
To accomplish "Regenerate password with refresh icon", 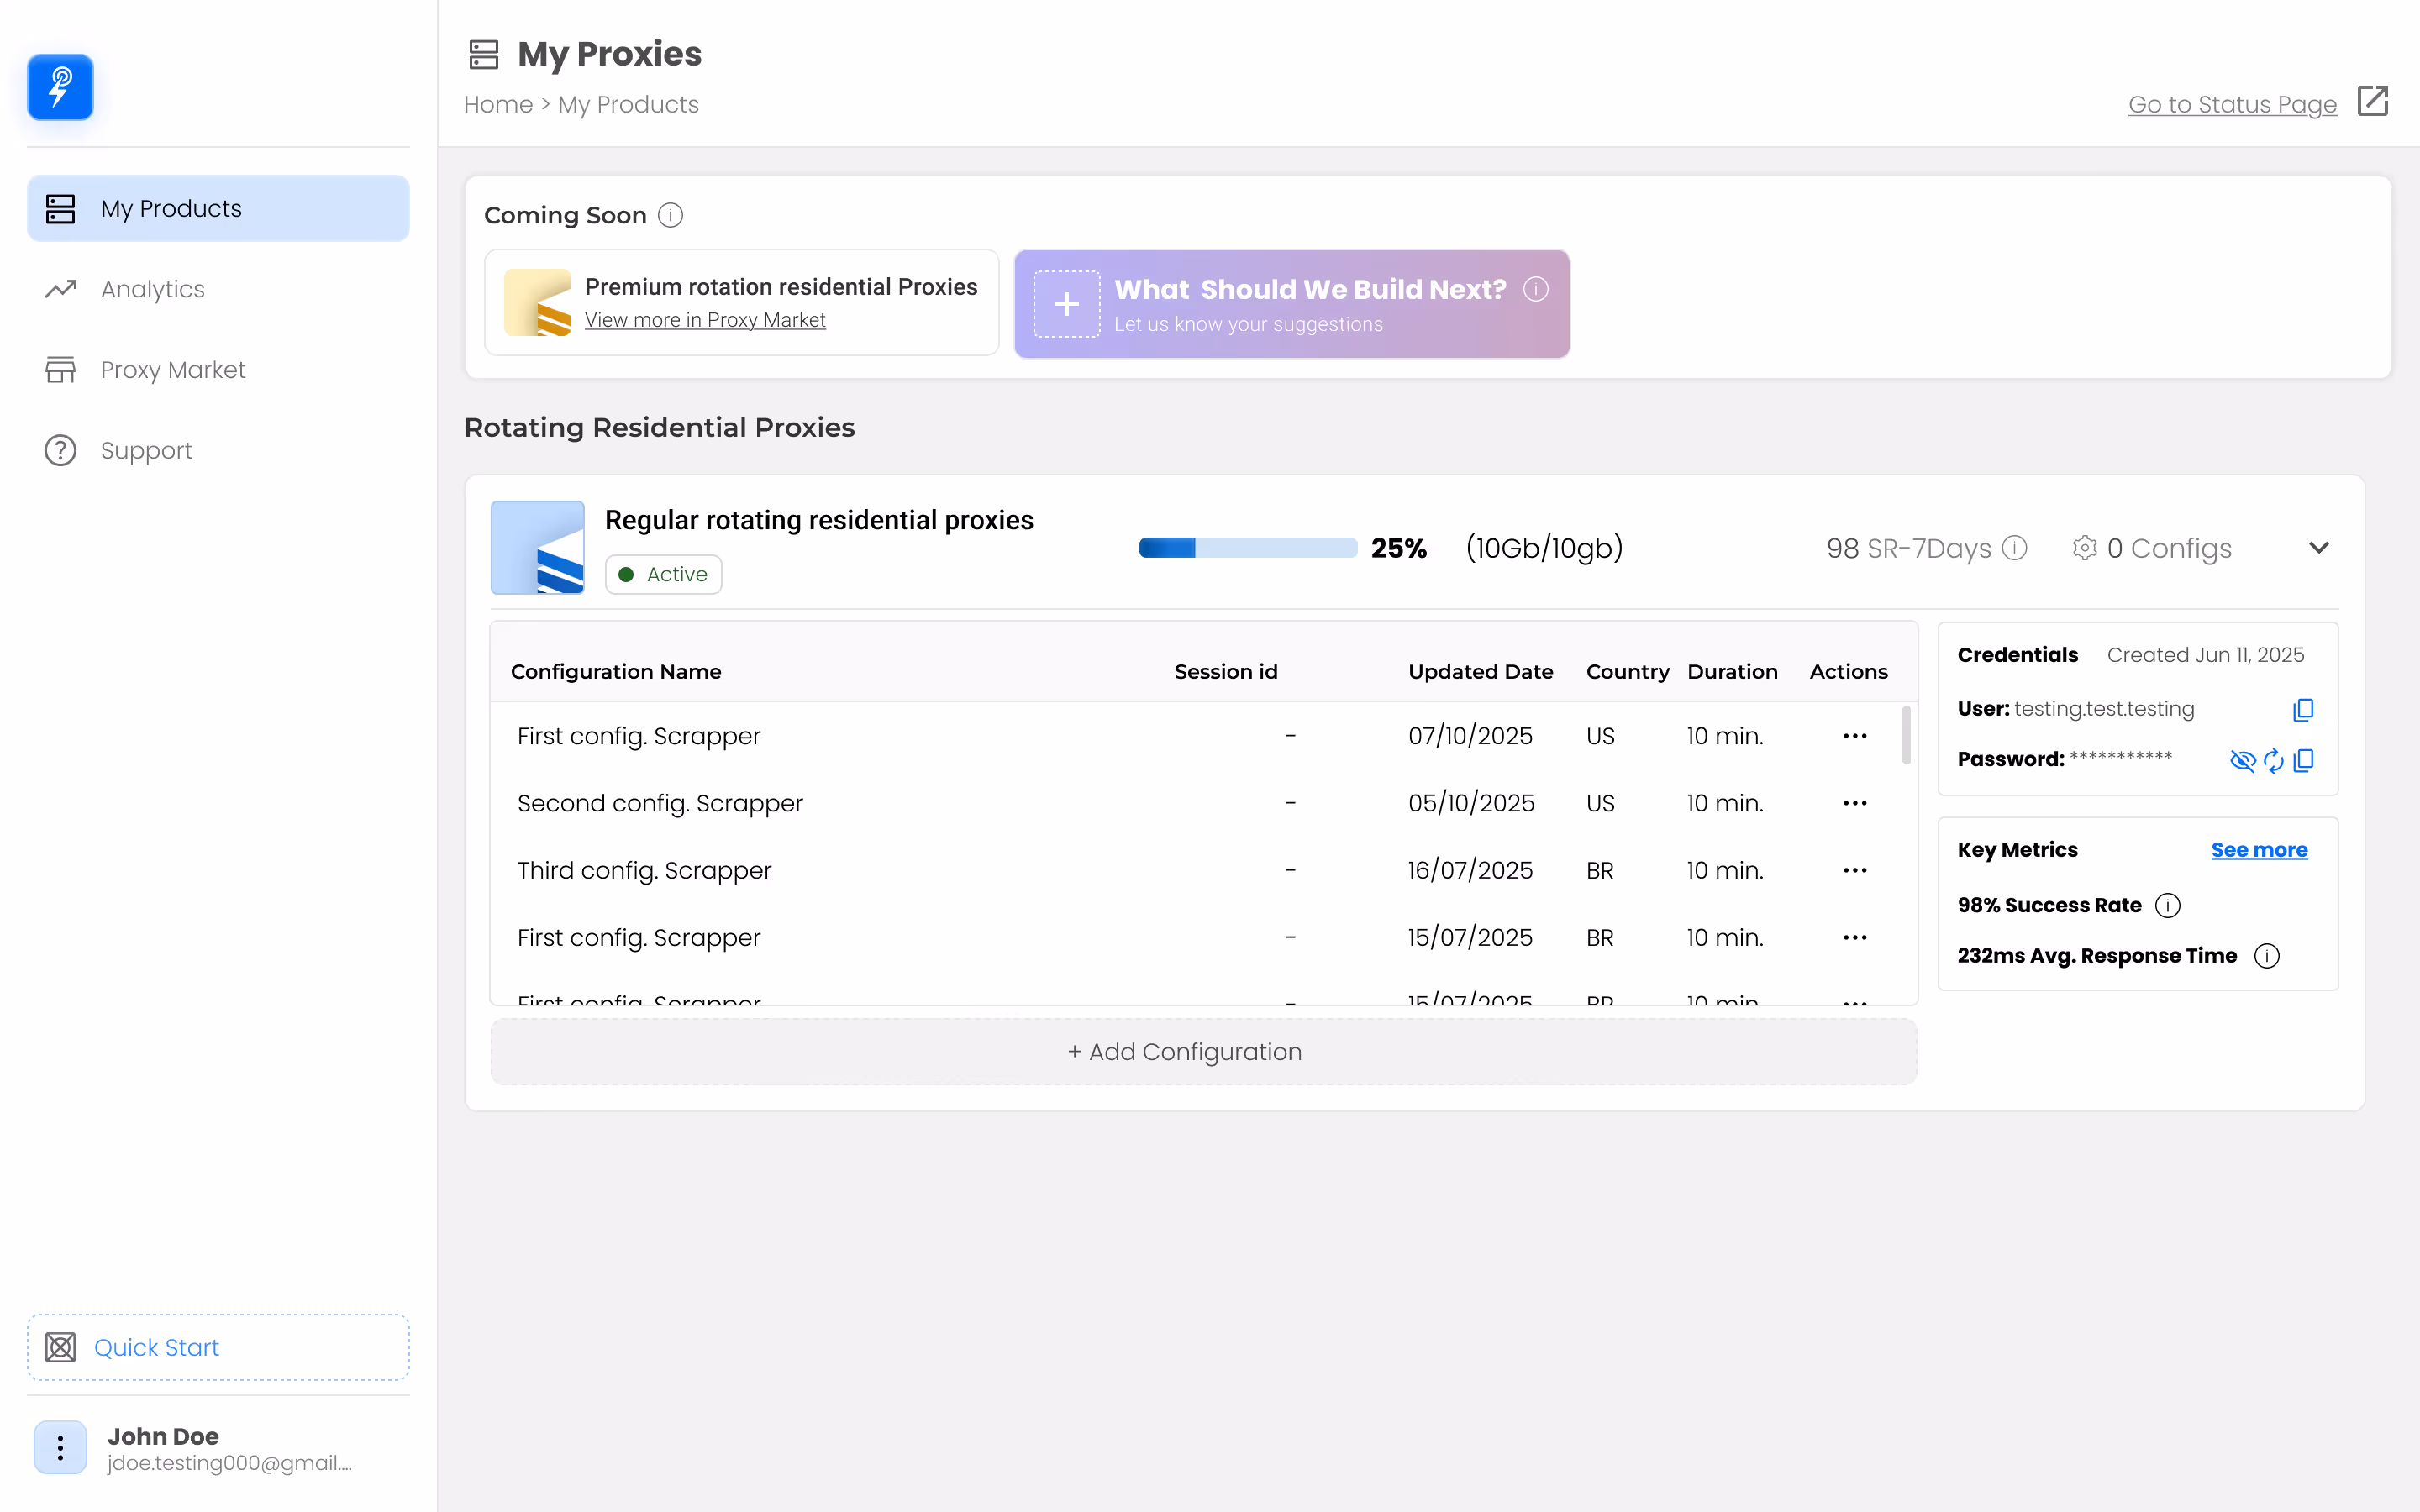I will pos(2273,761).
